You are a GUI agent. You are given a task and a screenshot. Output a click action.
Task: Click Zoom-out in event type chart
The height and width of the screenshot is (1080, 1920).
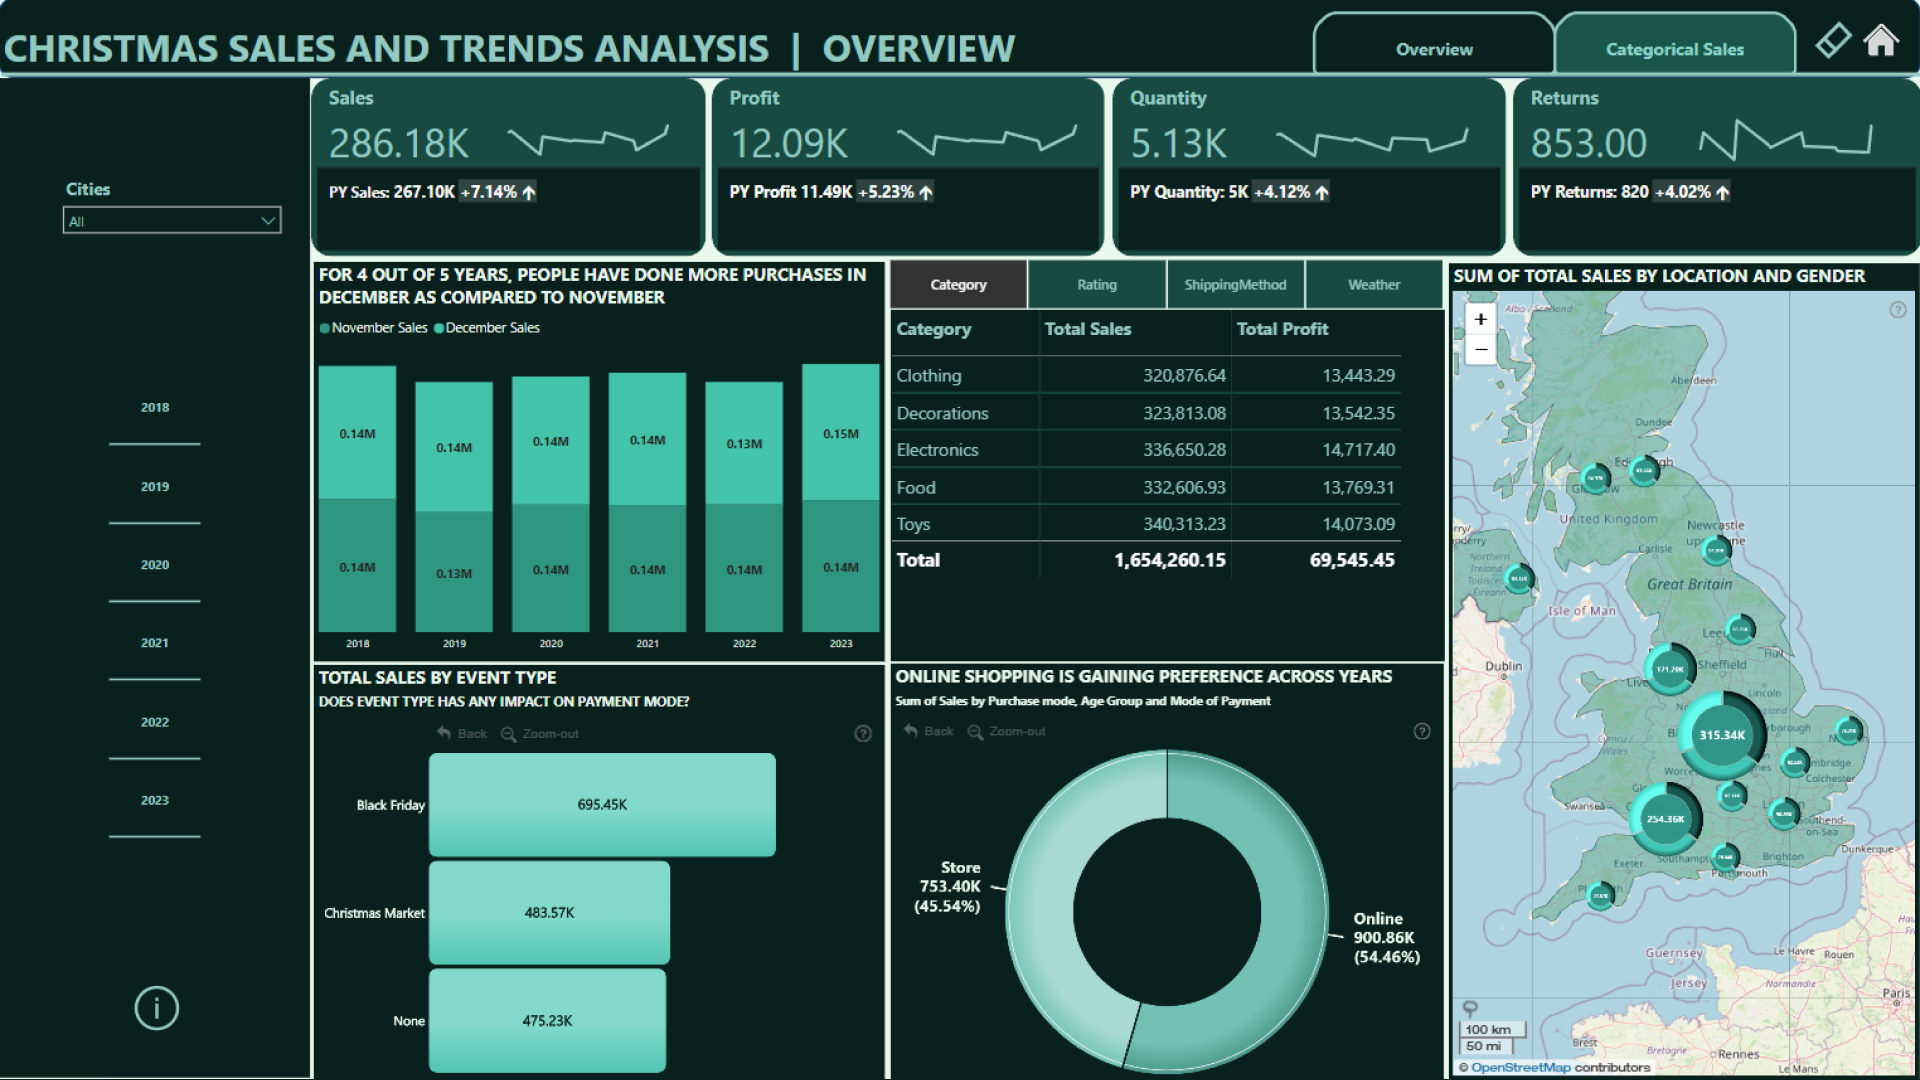(540, 734)
